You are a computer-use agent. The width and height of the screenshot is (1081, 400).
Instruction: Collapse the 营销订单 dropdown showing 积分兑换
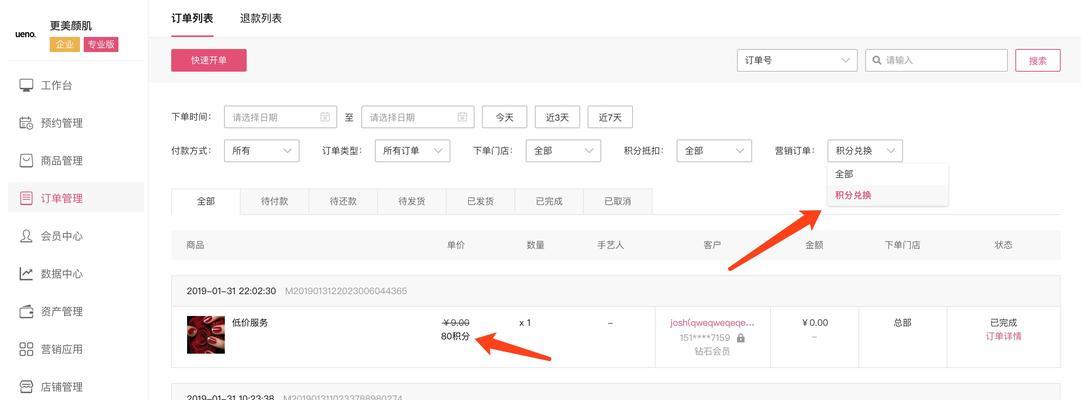tap(865, 151)
